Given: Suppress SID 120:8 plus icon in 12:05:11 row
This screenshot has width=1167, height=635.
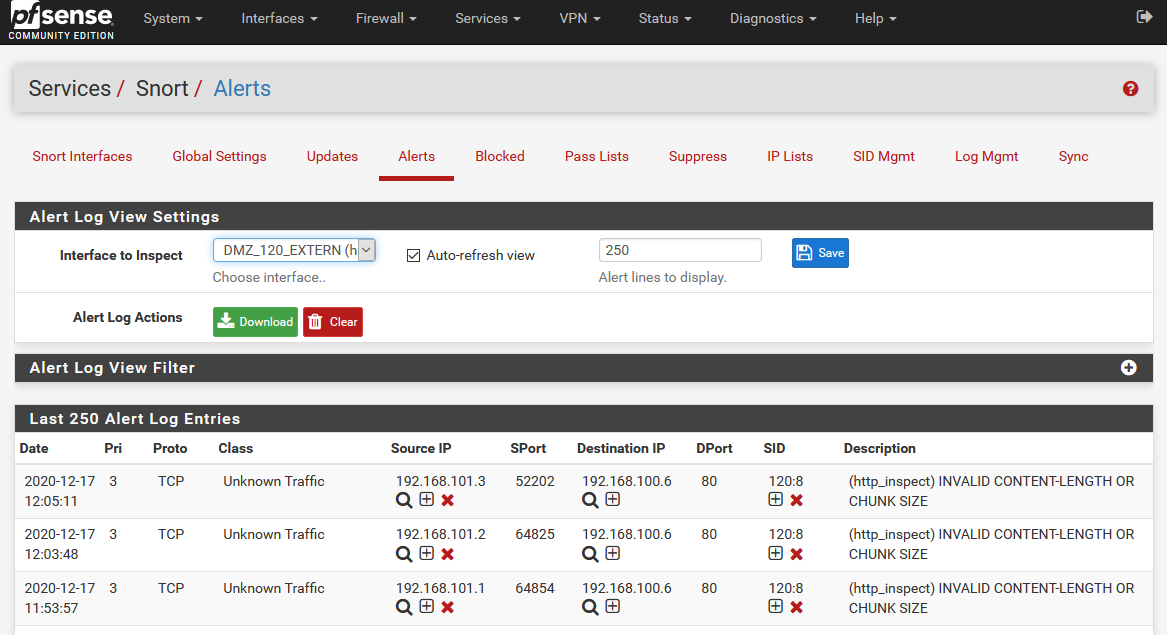Looking at the screenshot, I should point(776,500).
